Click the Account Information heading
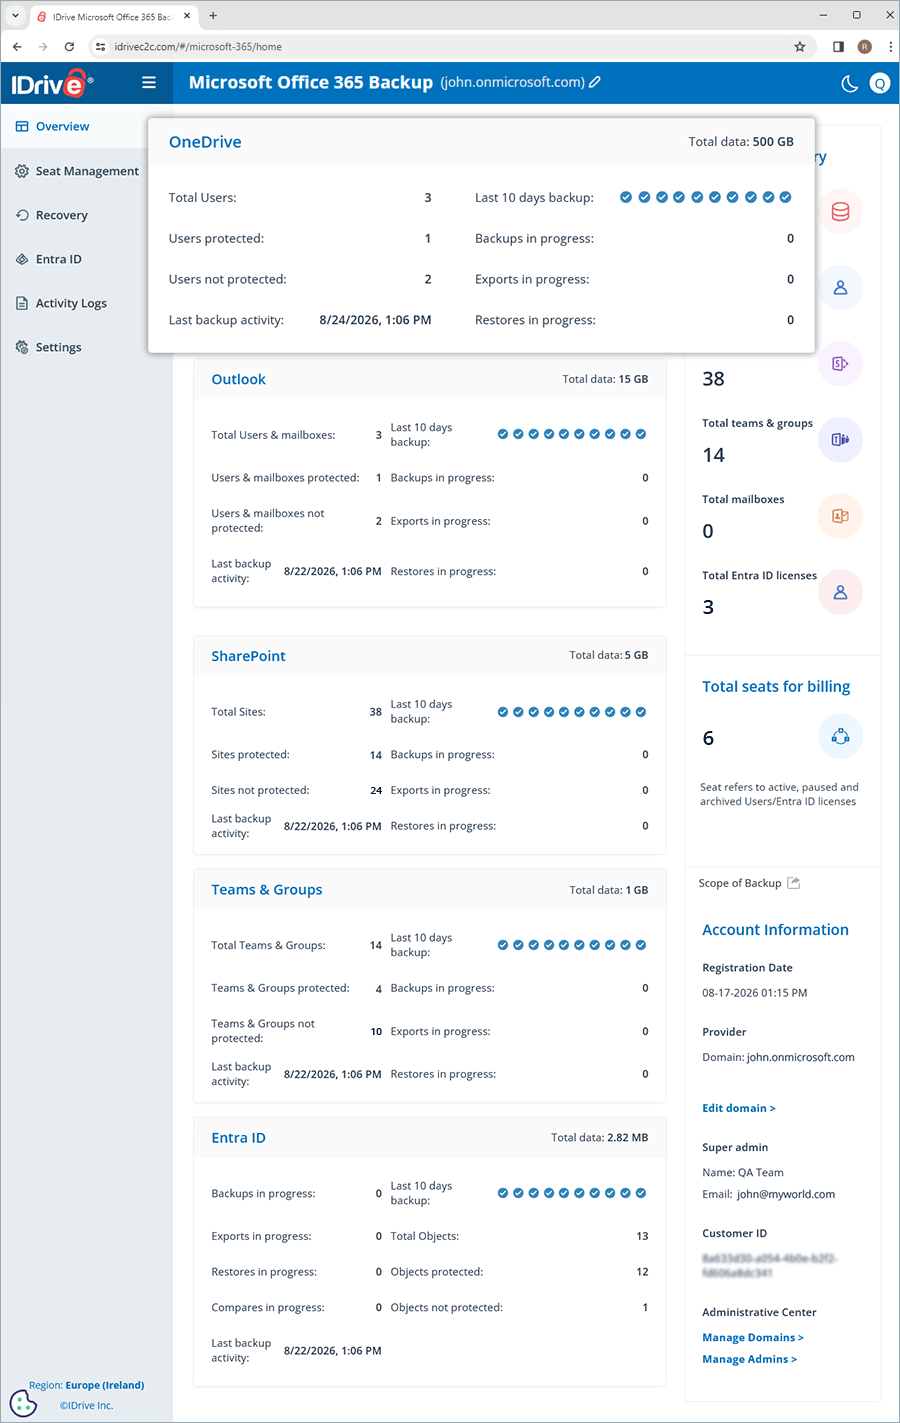 coord(775,930)
